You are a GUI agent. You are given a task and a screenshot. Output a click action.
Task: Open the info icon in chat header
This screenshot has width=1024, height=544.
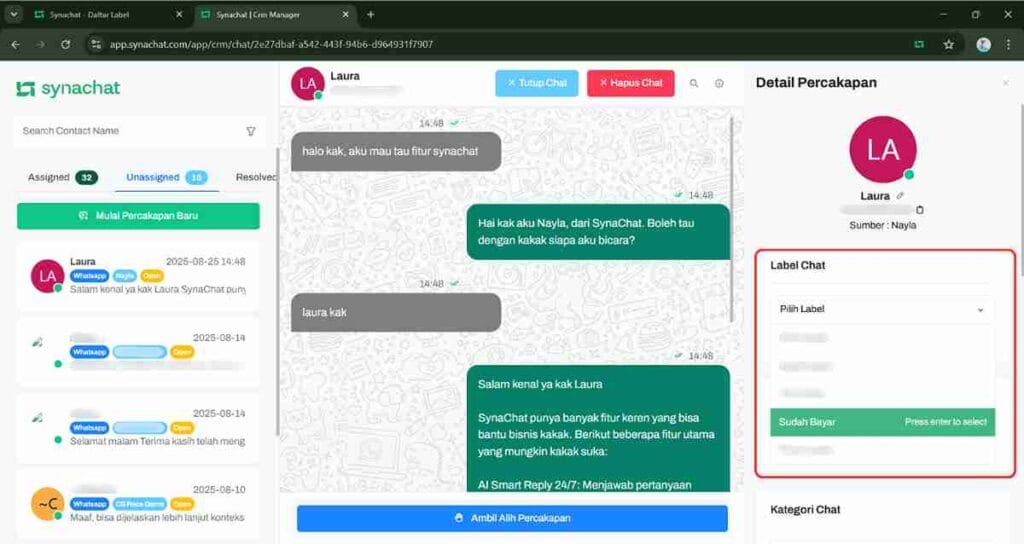click(x=719, y=84)
